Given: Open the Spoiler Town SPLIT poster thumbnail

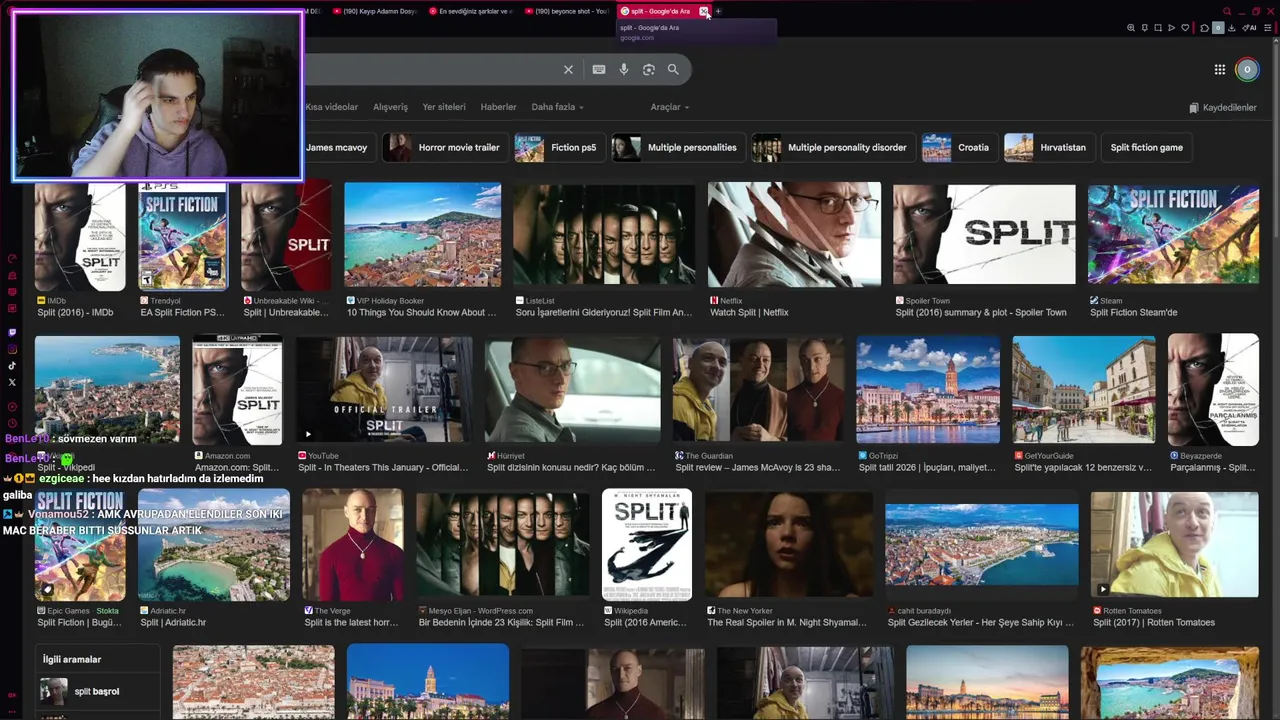Looking at the screenshot, I should click(x=984, y=235).
